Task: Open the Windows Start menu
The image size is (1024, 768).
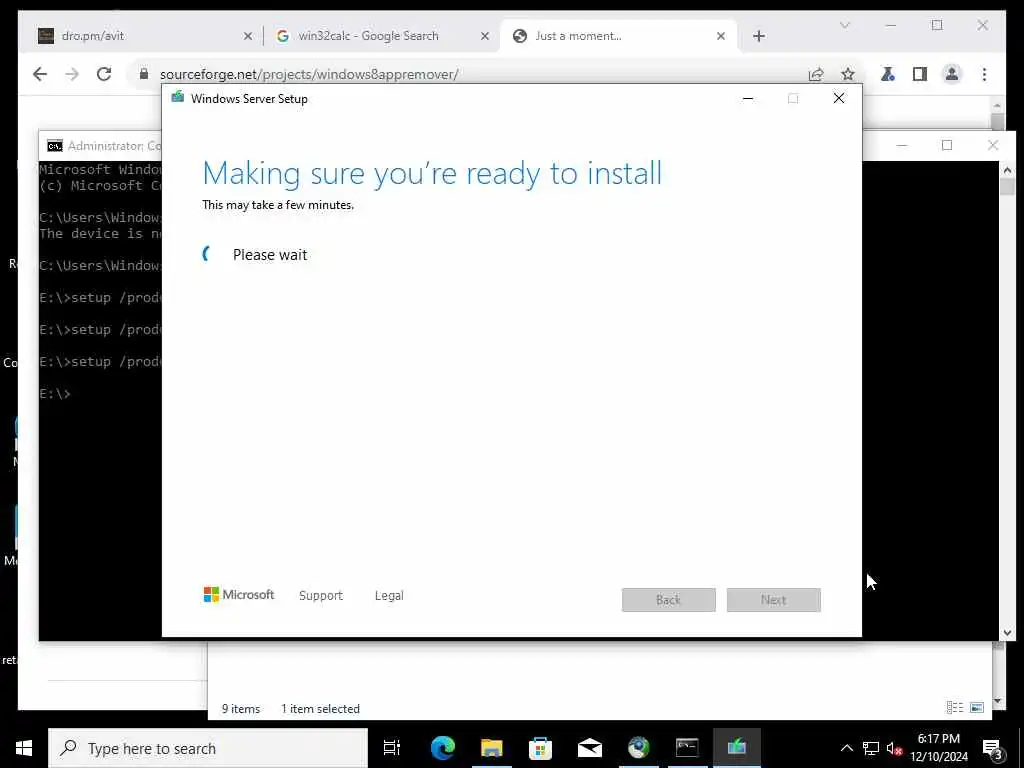Action: [x=24, y=748]
